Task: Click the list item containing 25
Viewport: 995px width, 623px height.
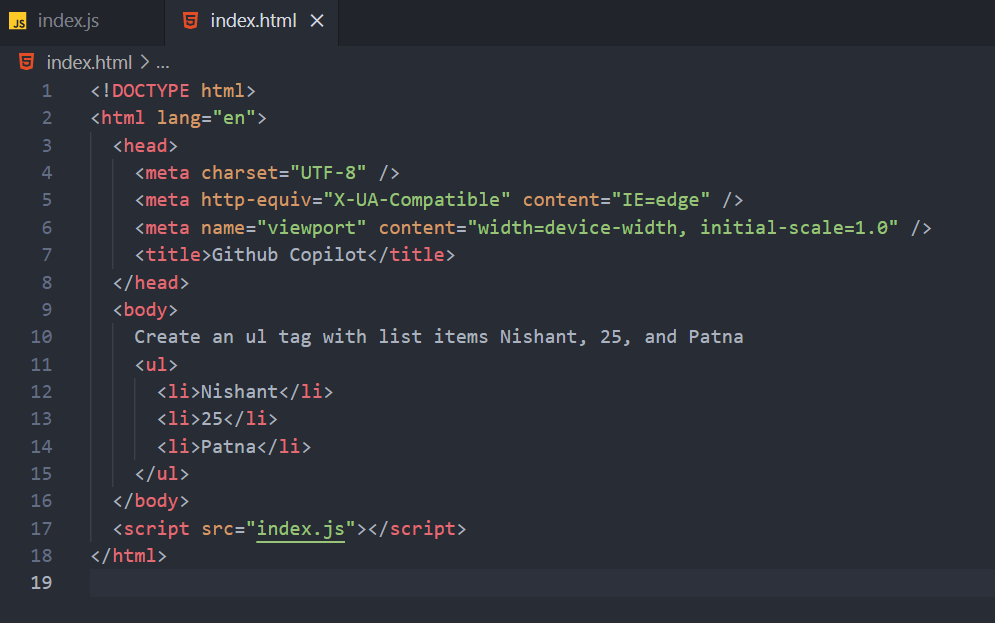Action: 217,419
